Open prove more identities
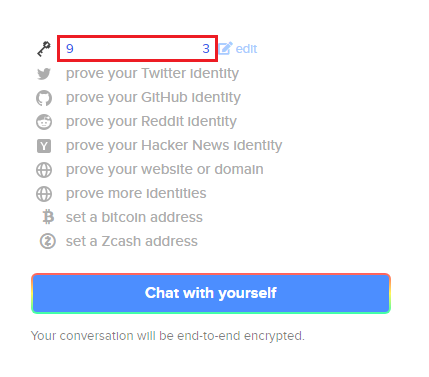Screen dimensions: 429x377 coord(136,193)
